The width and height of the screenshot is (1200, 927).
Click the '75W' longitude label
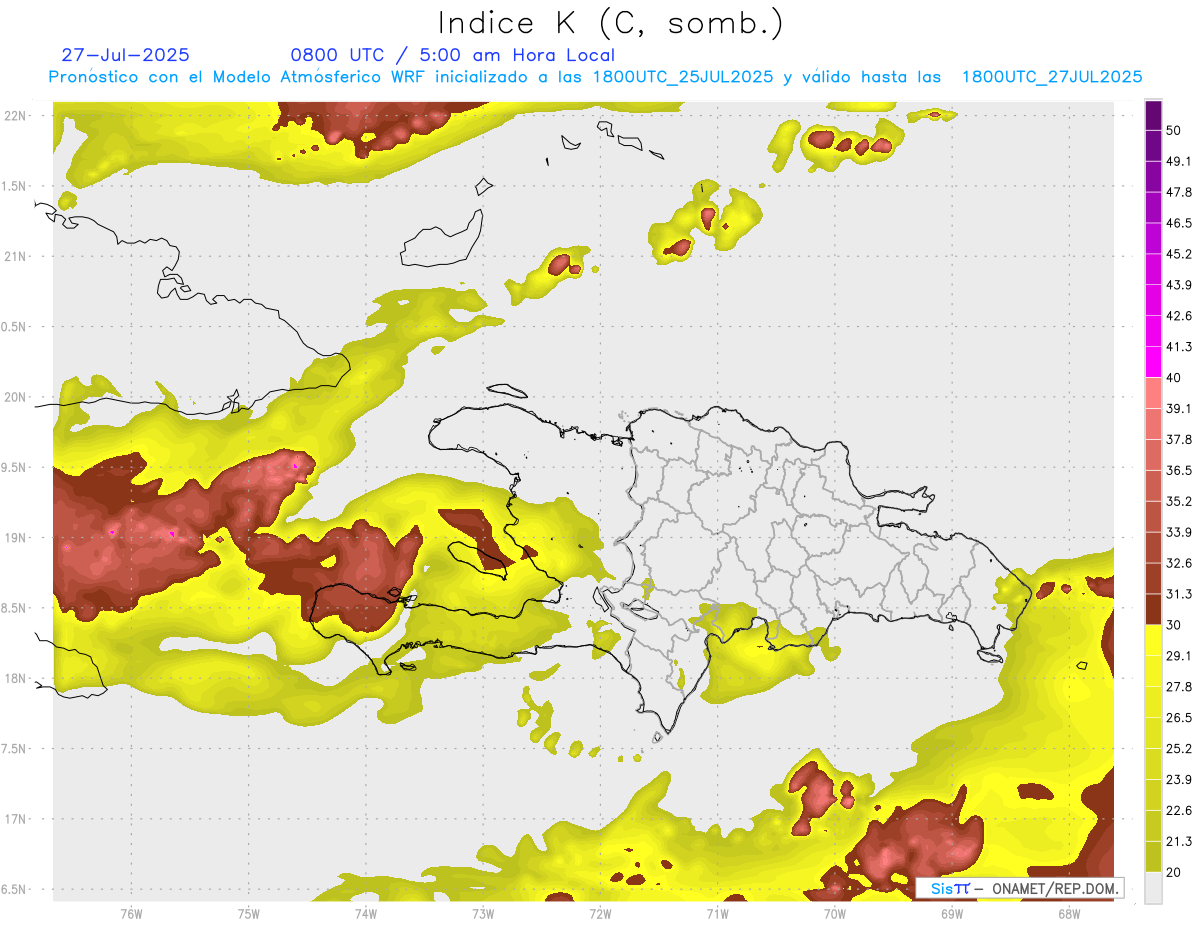[249, 914]
